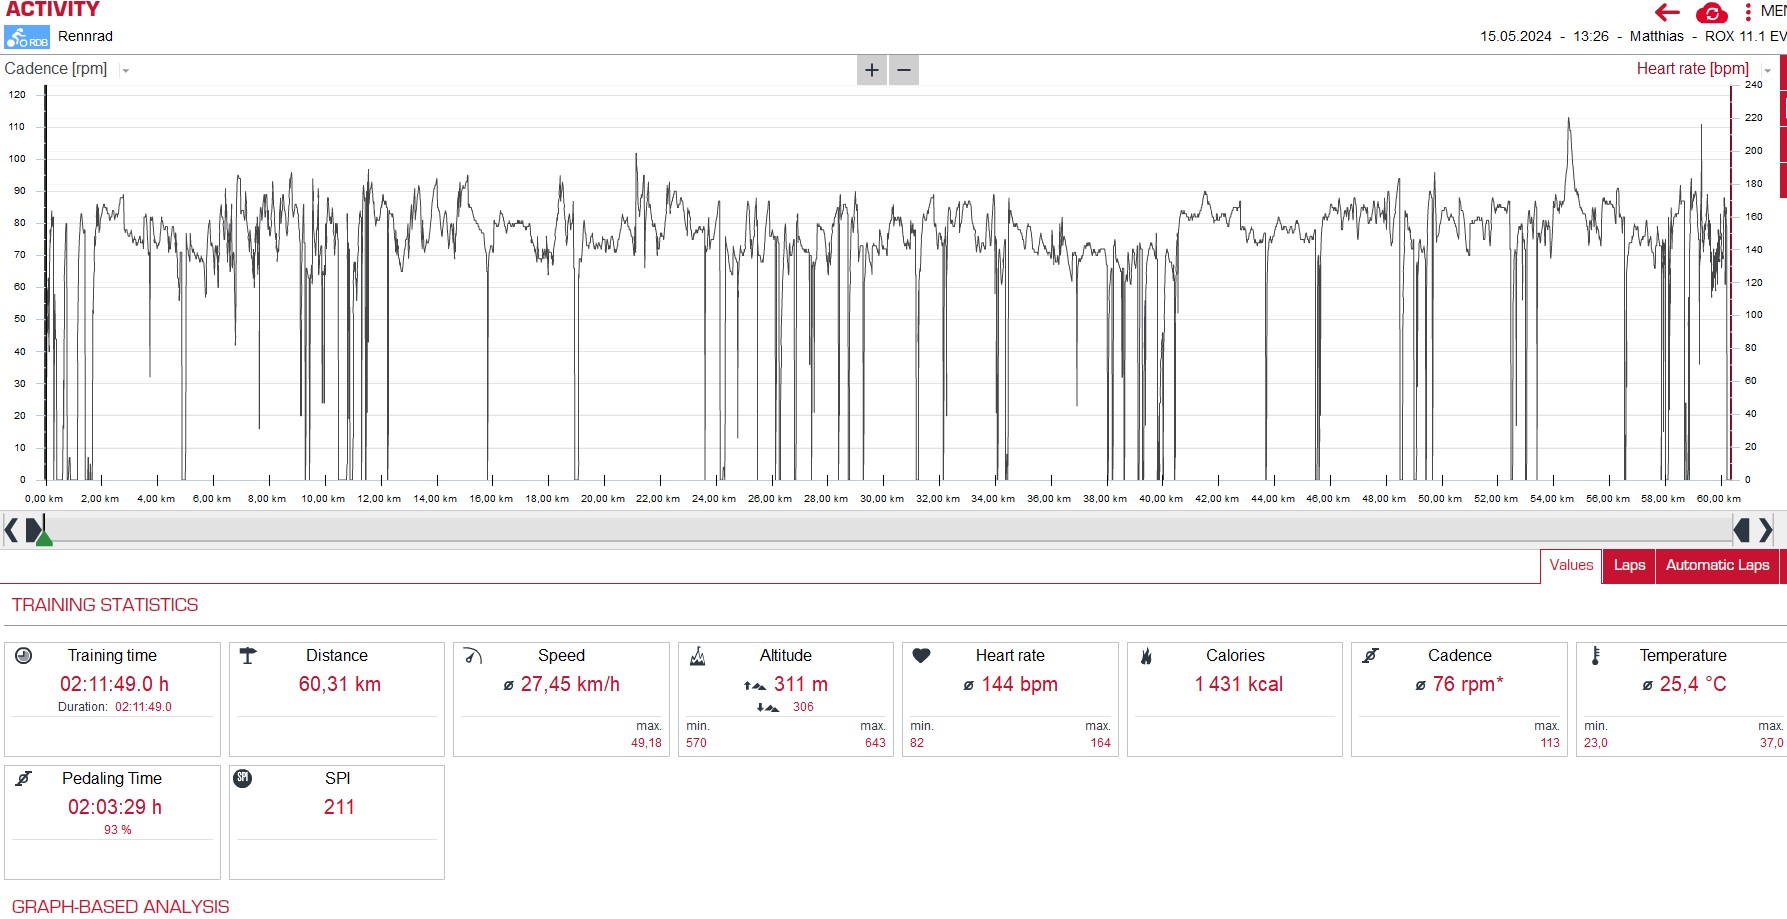Click the cloud sync icon
1787x919 pixels.
pos(1711,13)
